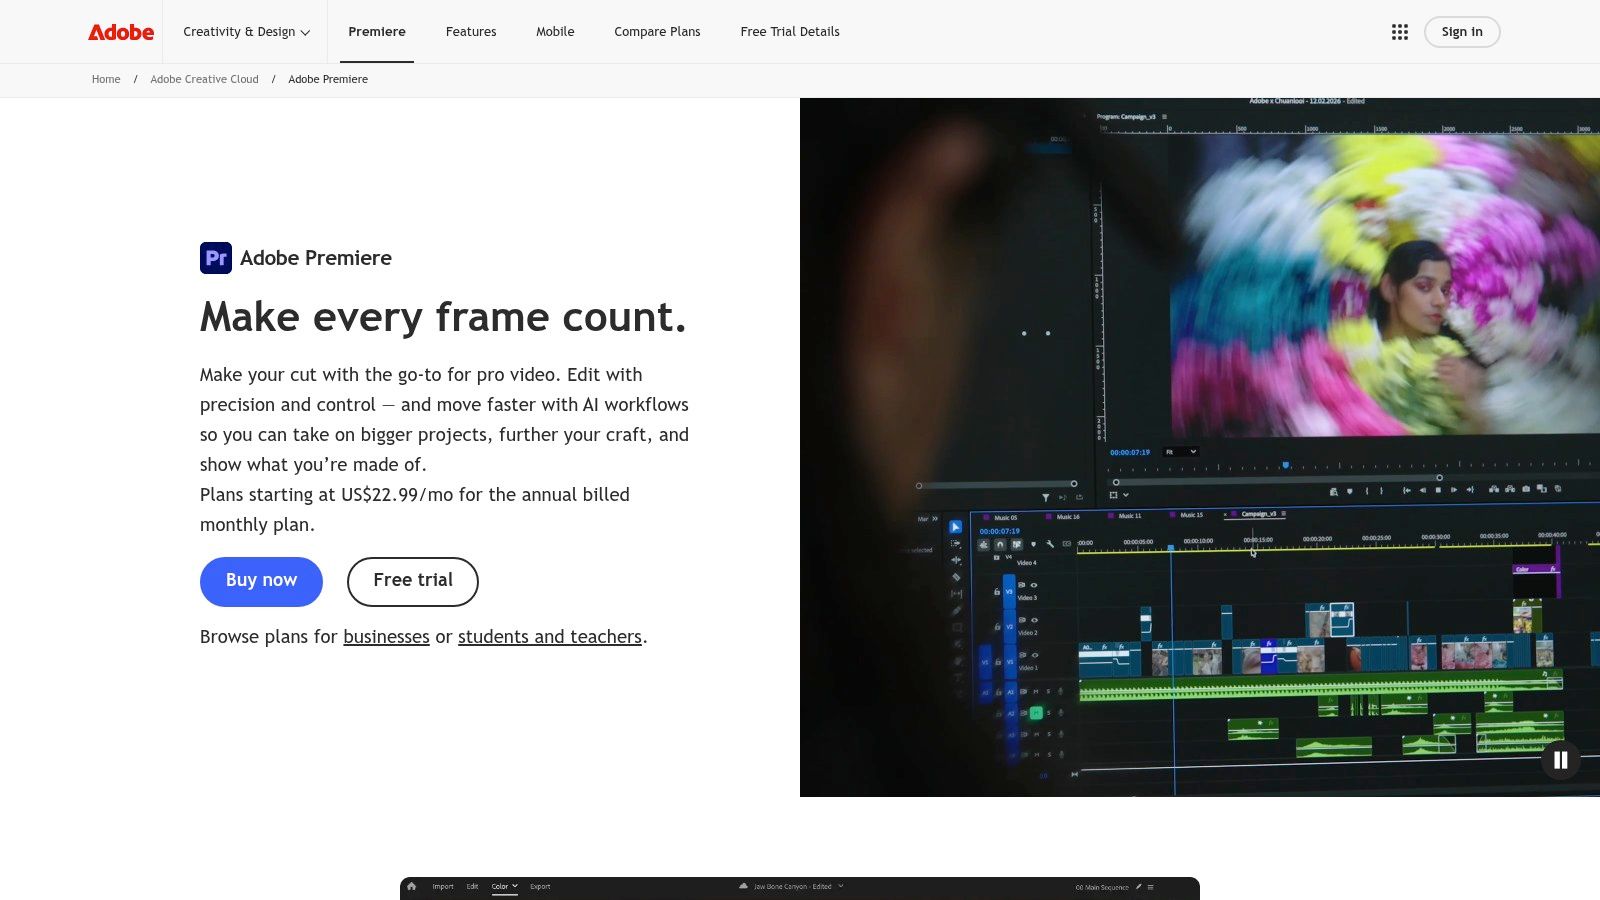Click the '08 Main Sequence' label
This screenshot has height=900, width=1600.
coord(1102,887)
